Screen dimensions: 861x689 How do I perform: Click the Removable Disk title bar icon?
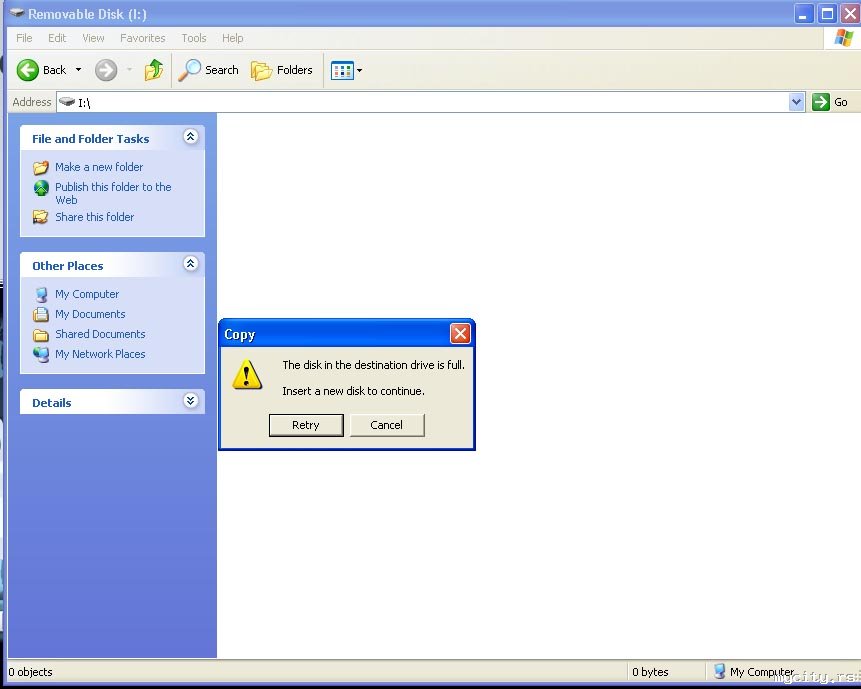click(x=16, y=13)
